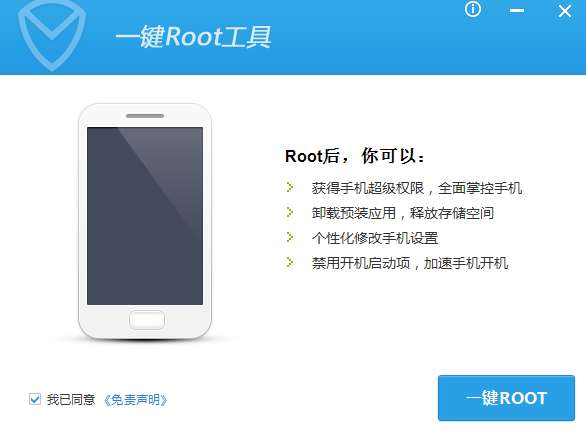Image resolution: width=586 pixels, height=430 pixels.
Task: Click the shield logo in header
Action: click(52, 34)
